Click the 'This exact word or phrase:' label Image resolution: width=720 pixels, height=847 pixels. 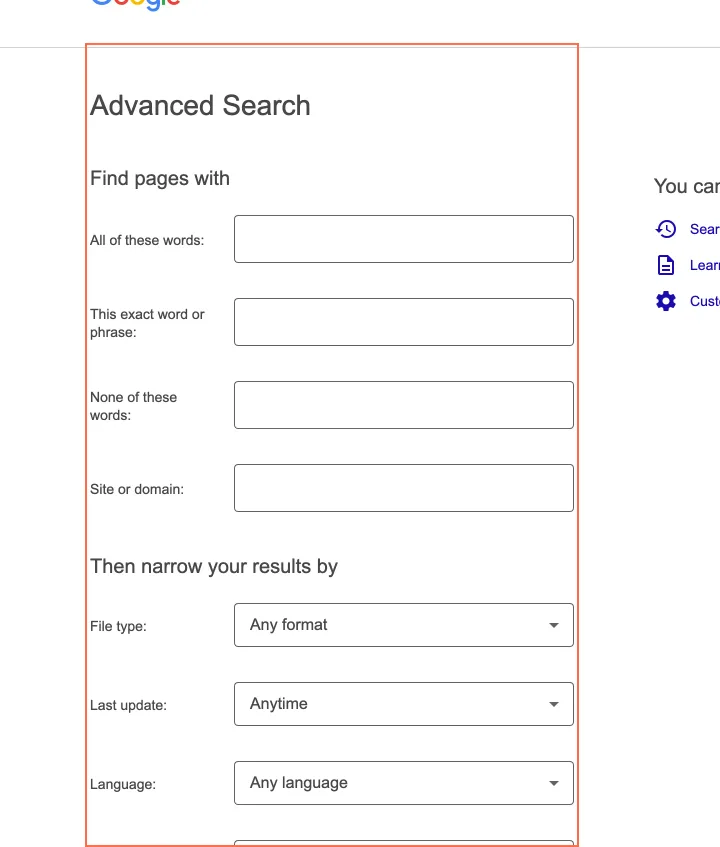(147, 323)
